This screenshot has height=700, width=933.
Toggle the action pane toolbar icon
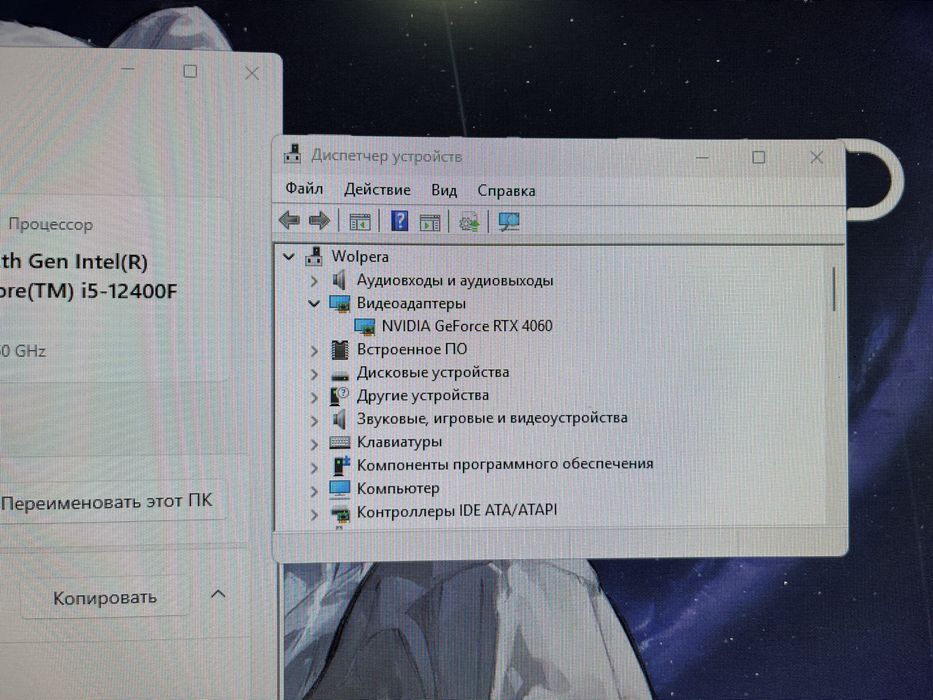[430, 222]
